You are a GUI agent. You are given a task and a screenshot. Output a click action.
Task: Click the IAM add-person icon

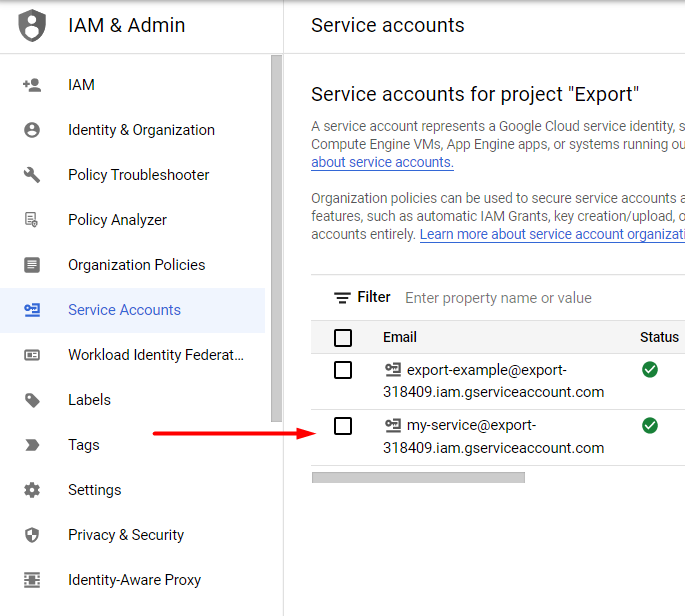click(x=32, y=85)
